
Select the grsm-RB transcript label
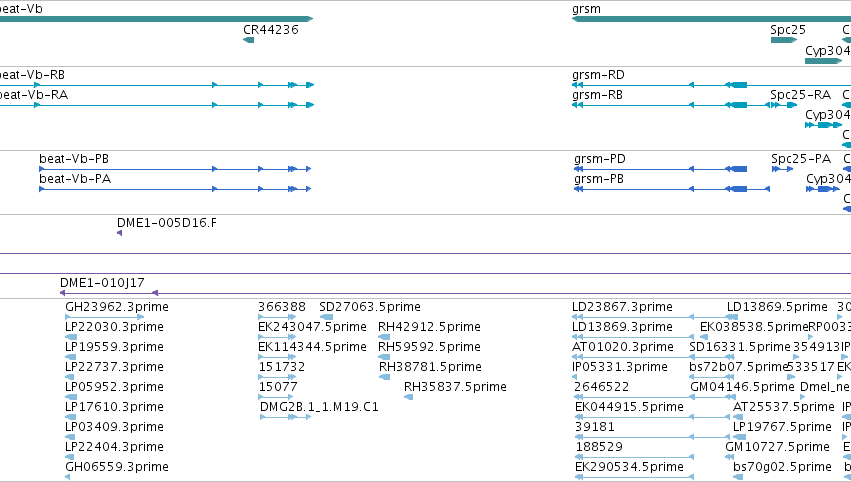tap(597, 95)
